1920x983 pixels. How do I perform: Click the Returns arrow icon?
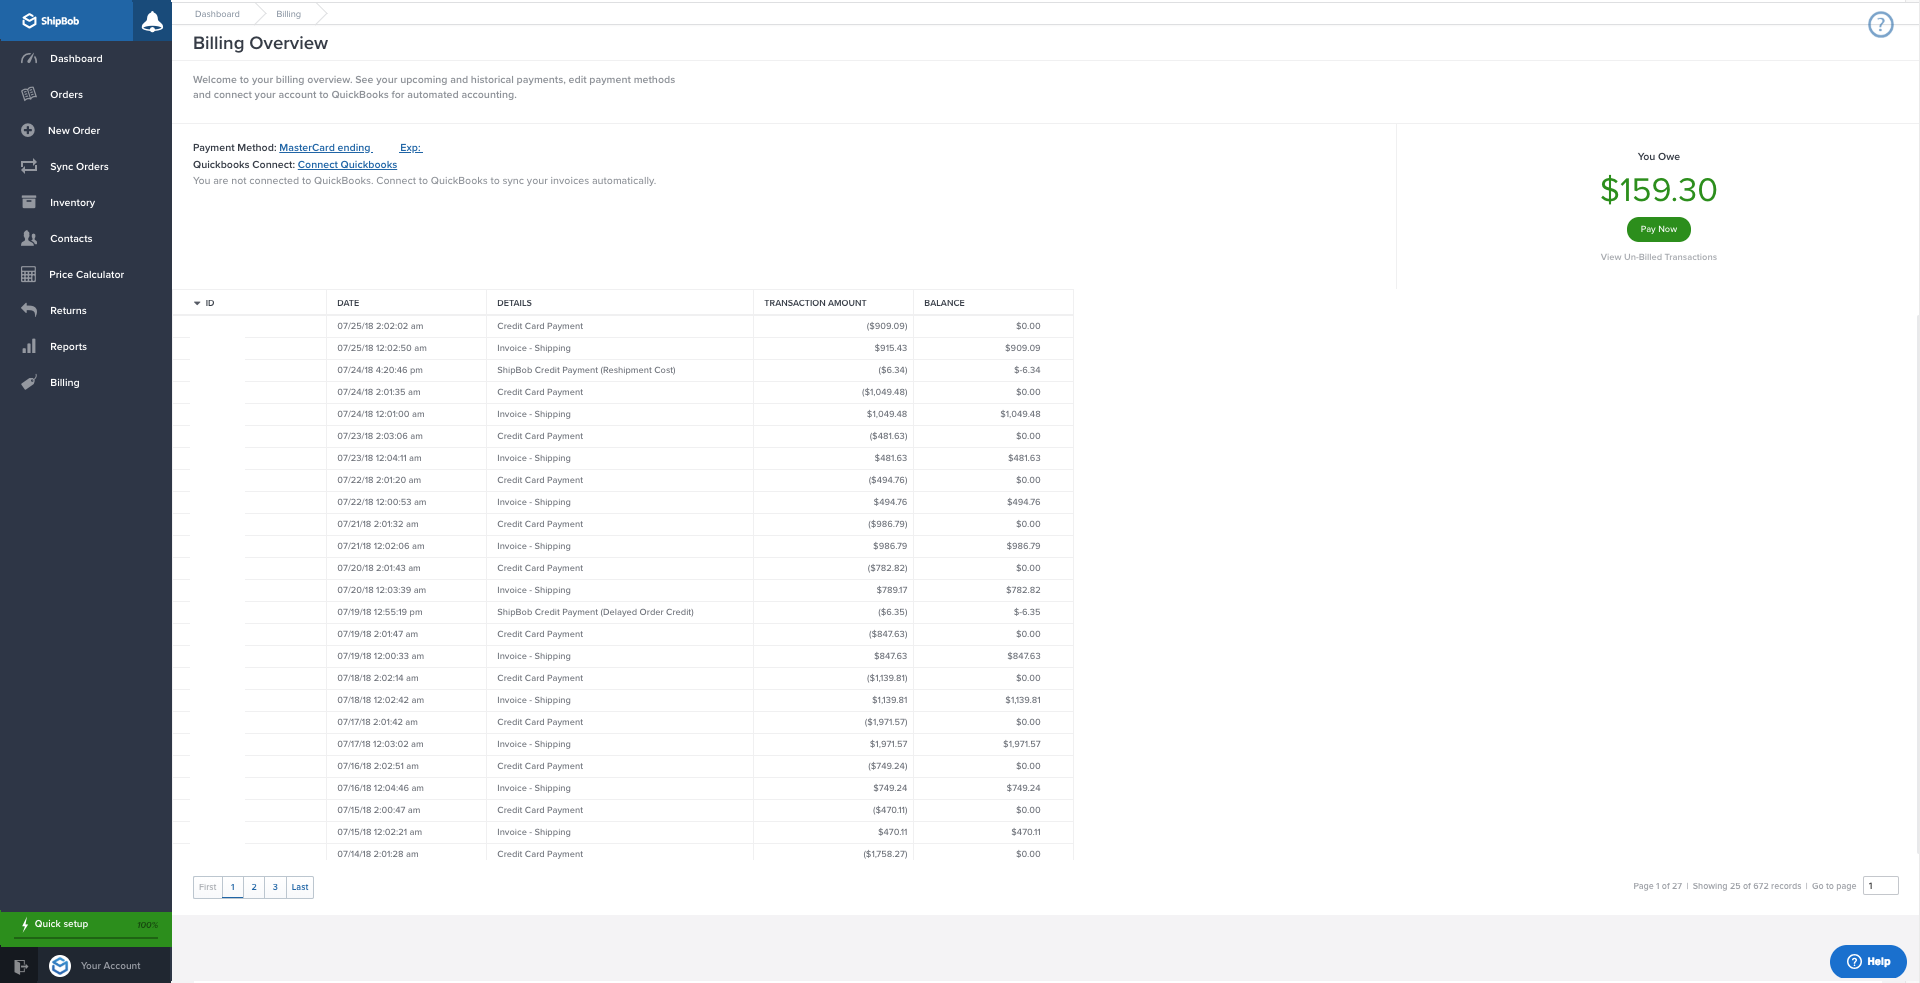[29, 311]
